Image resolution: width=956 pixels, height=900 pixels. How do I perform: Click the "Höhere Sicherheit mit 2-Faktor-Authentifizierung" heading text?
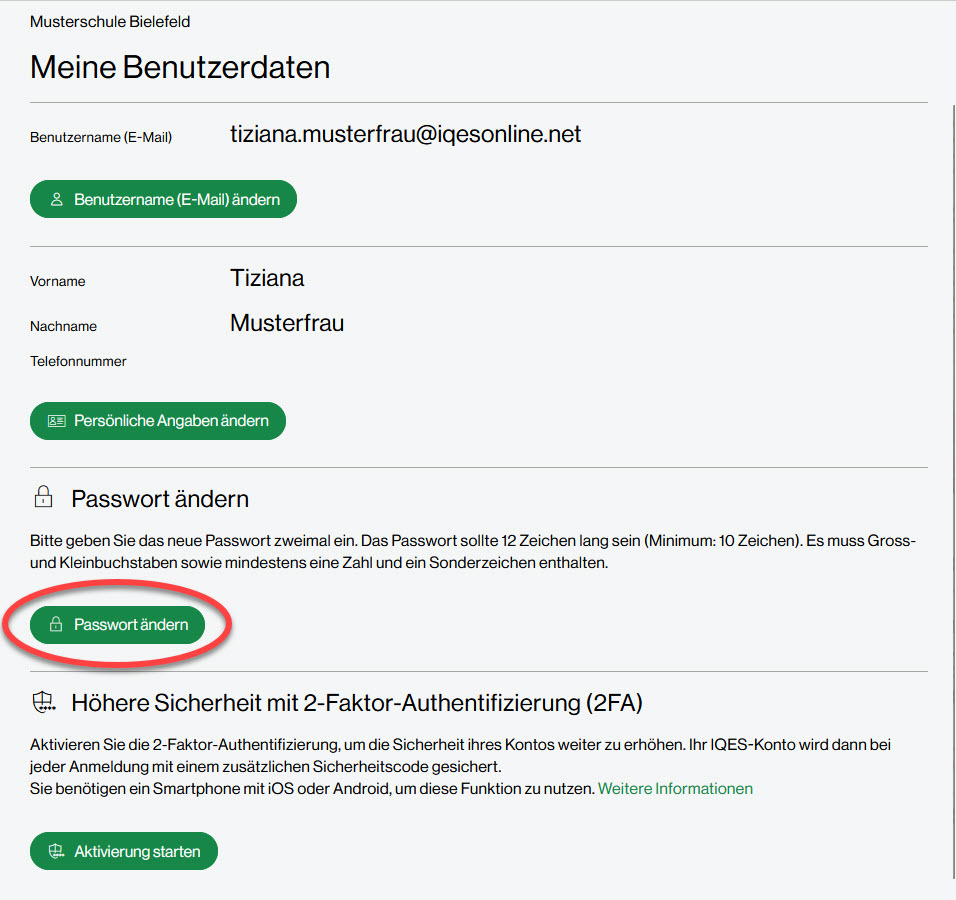[356, 703]
